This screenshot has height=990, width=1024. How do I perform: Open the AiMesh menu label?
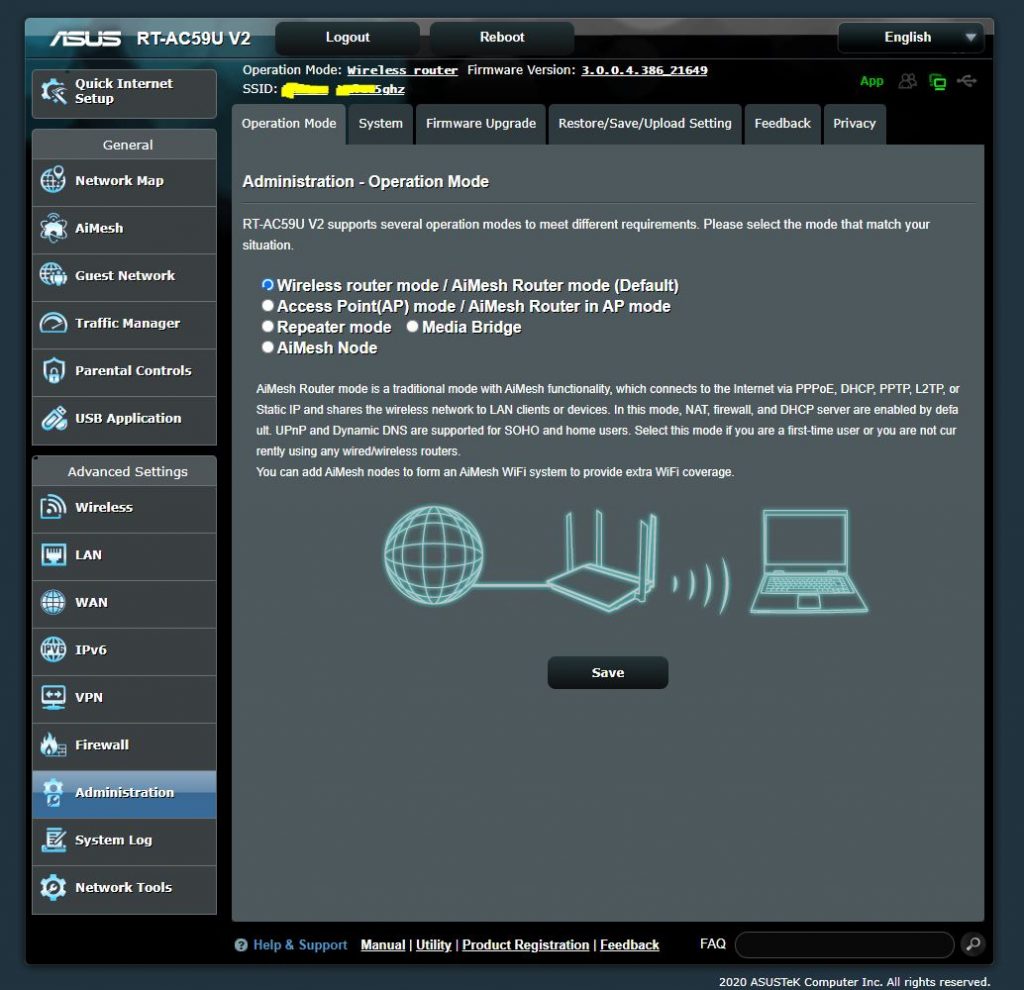coord(99,228)
